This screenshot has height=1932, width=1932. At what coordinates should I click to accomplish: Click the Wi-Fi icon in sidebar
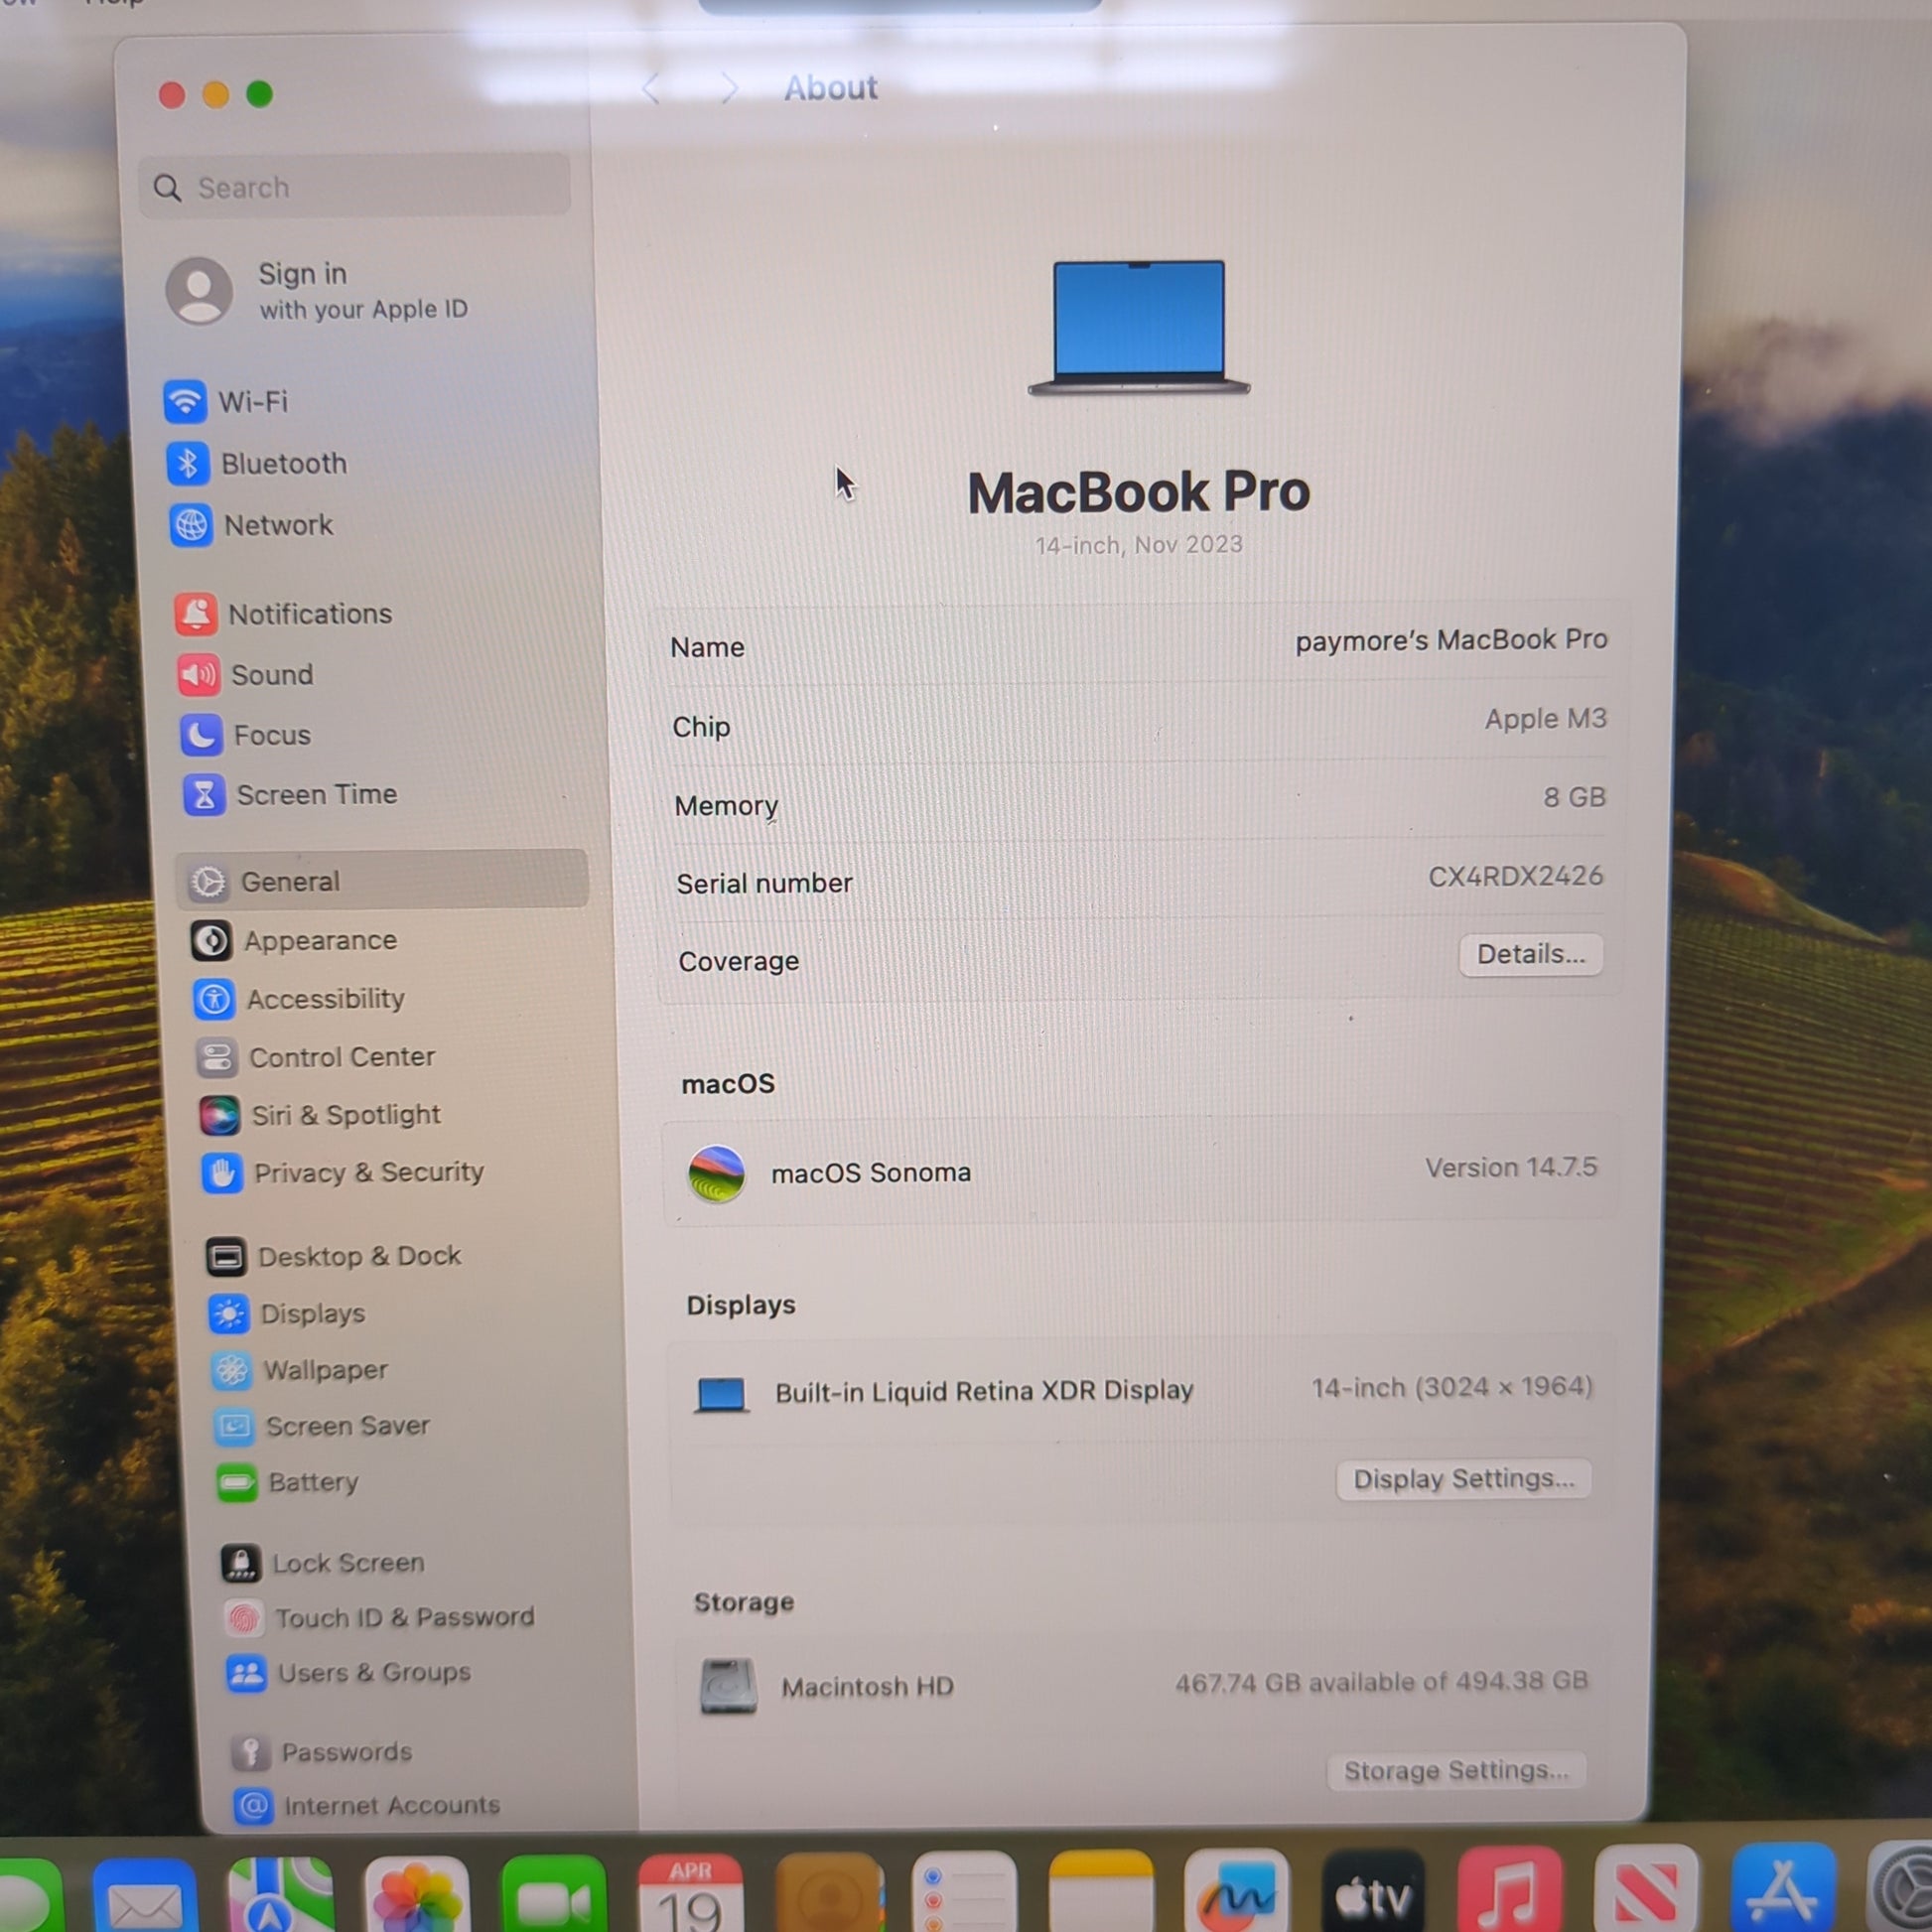point(185,402)
